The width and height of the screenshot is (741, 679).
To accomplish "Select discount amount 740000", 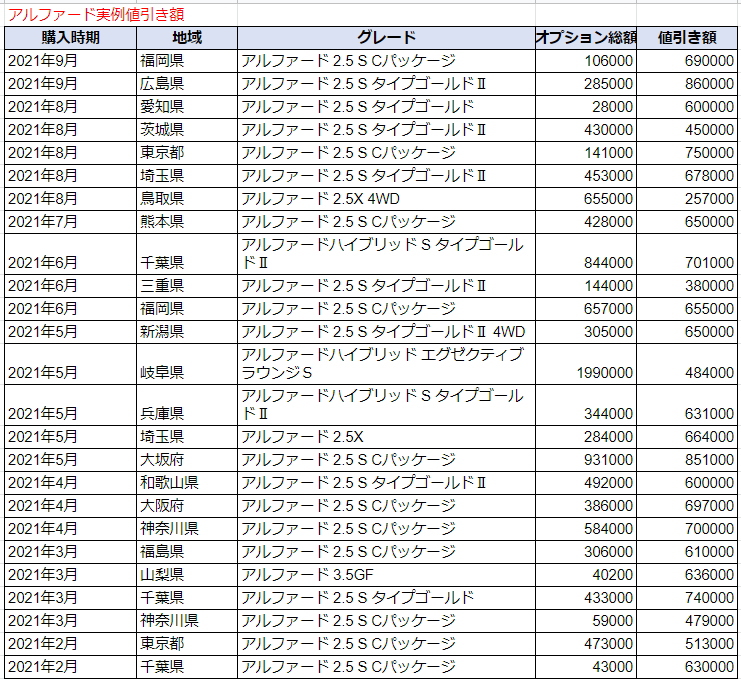I will coord(687,598).
